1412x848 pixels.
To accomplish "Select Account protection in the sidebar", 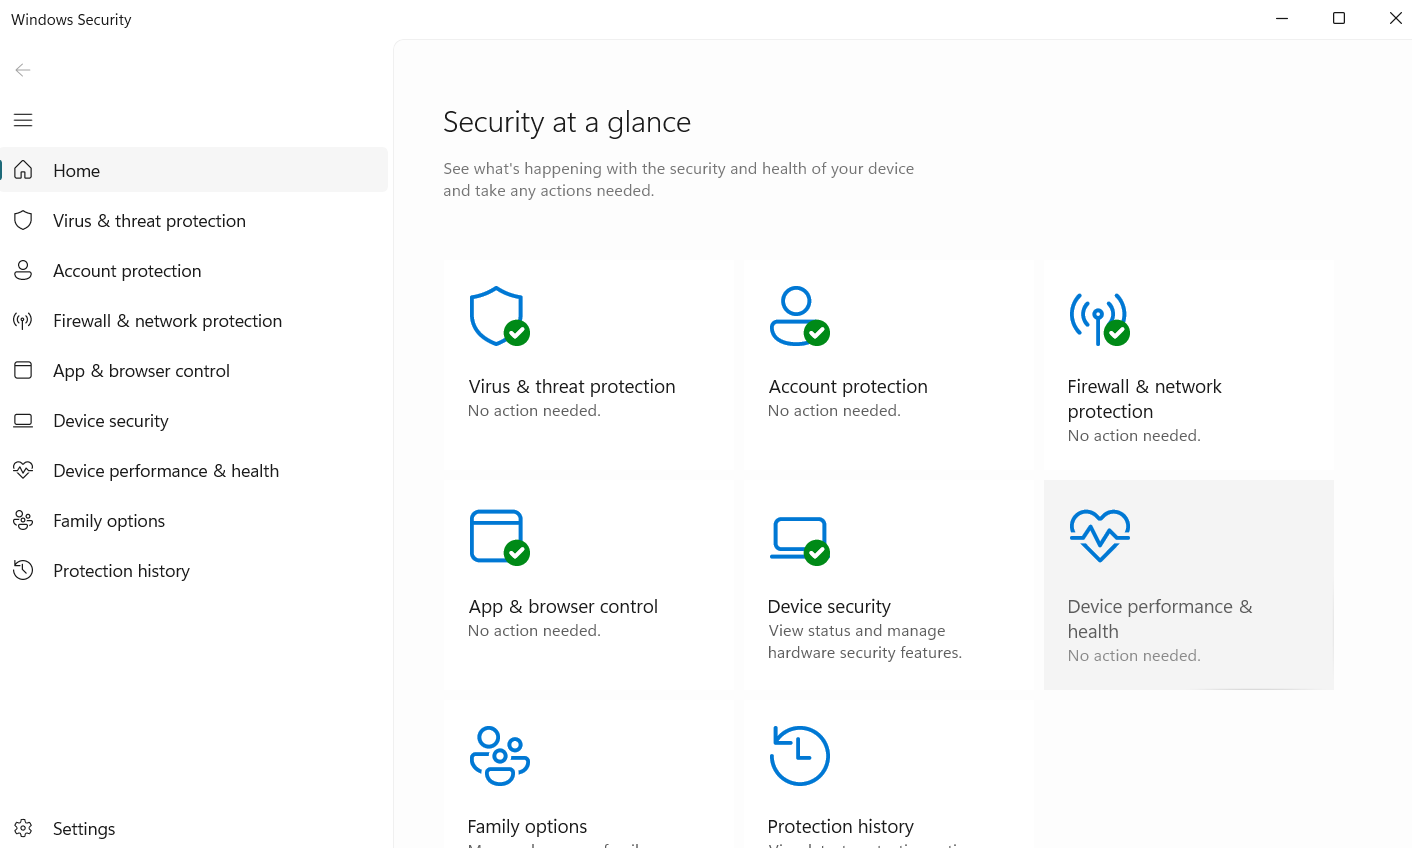I will click(x=127, y=270).
